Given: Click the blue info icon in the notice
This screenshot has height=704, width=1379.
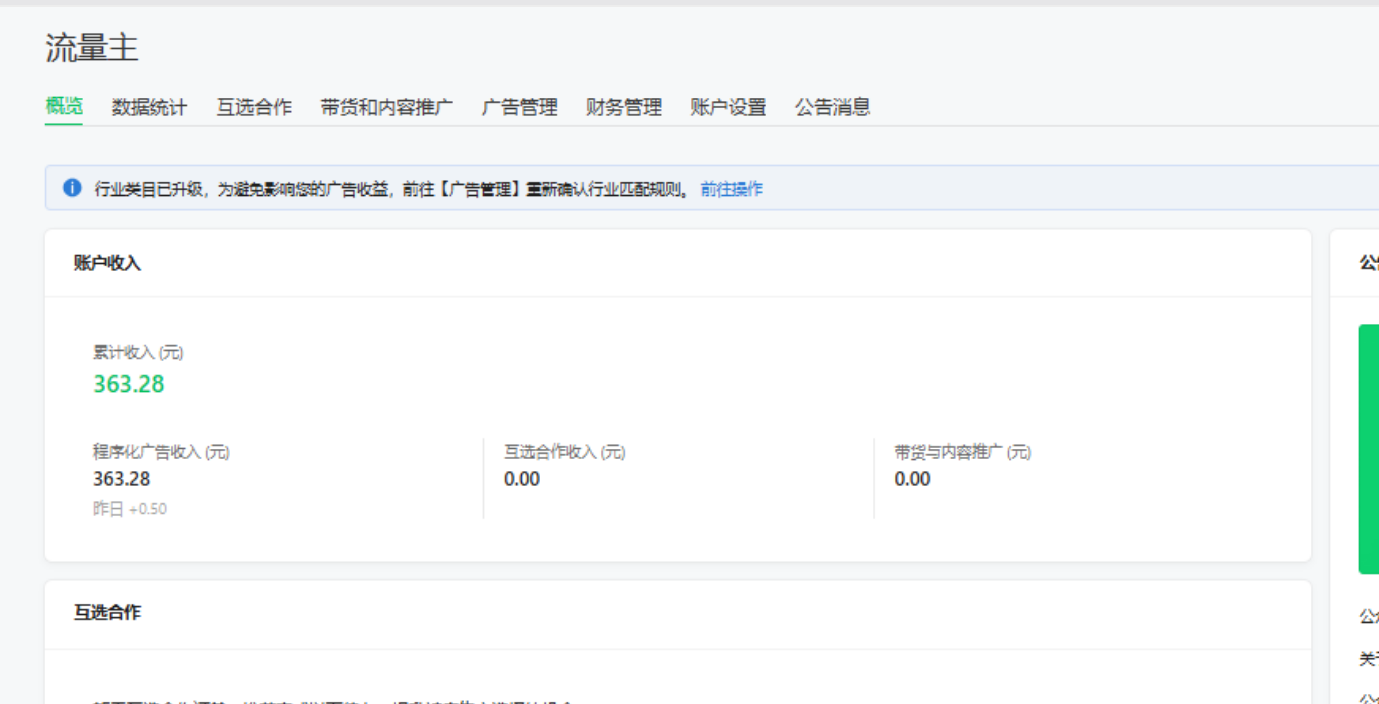Looking at the screenshot, I should pos(72,188).
